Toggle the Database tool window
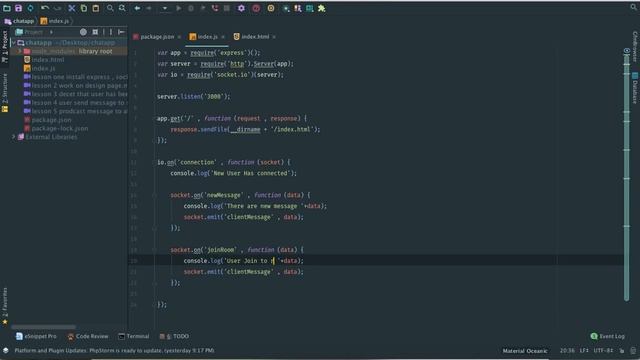This screenshot has width=640, height=360. (635, 88)
